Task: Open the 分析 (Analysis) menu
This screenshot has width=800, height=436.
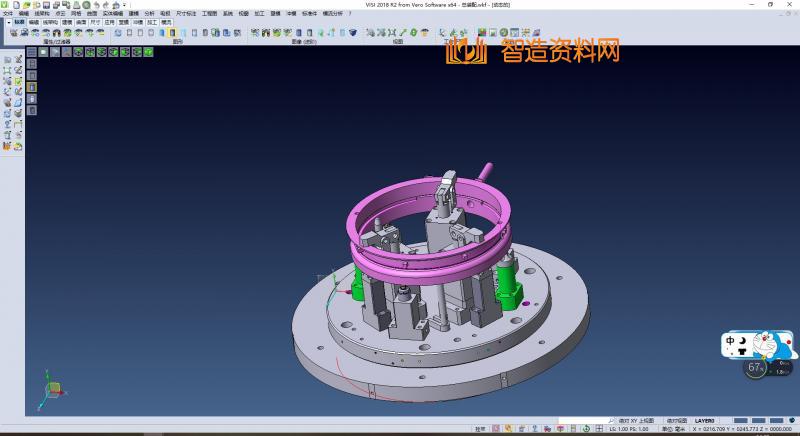Action: point(149,14)
